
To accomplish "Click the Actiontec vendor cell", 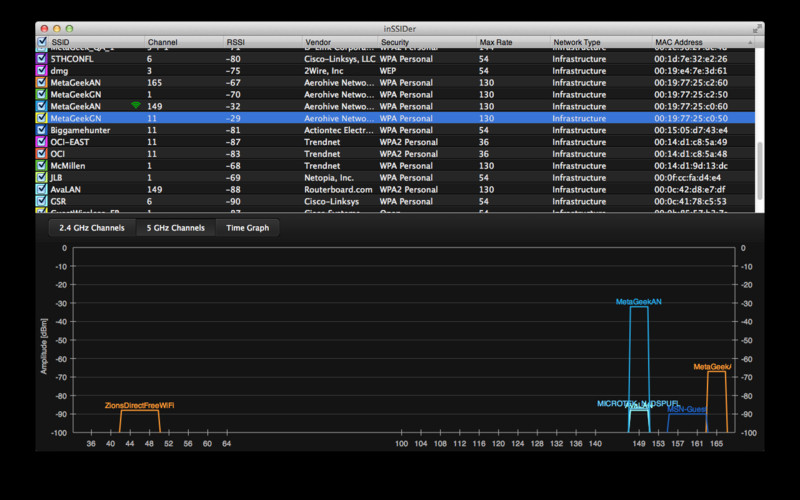I will 339,130.
